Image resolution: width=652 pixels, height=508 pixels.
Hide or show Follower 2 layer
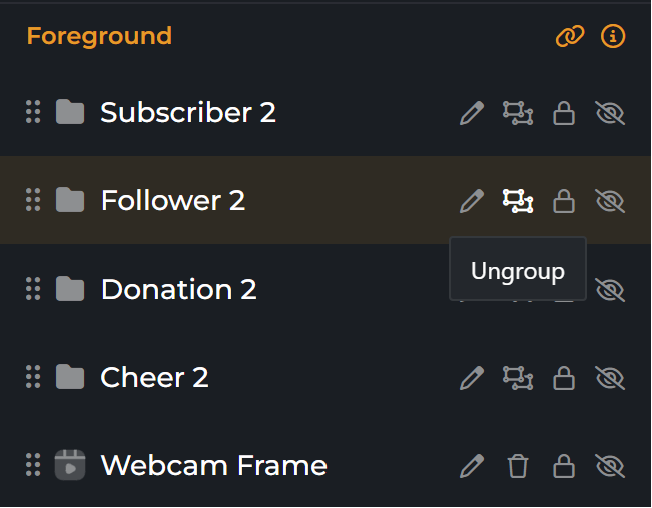(x=609, y=201)
